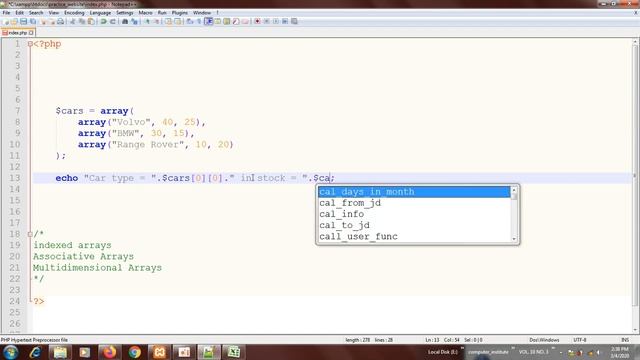Open the Settings menu

(x=124, y=13)
